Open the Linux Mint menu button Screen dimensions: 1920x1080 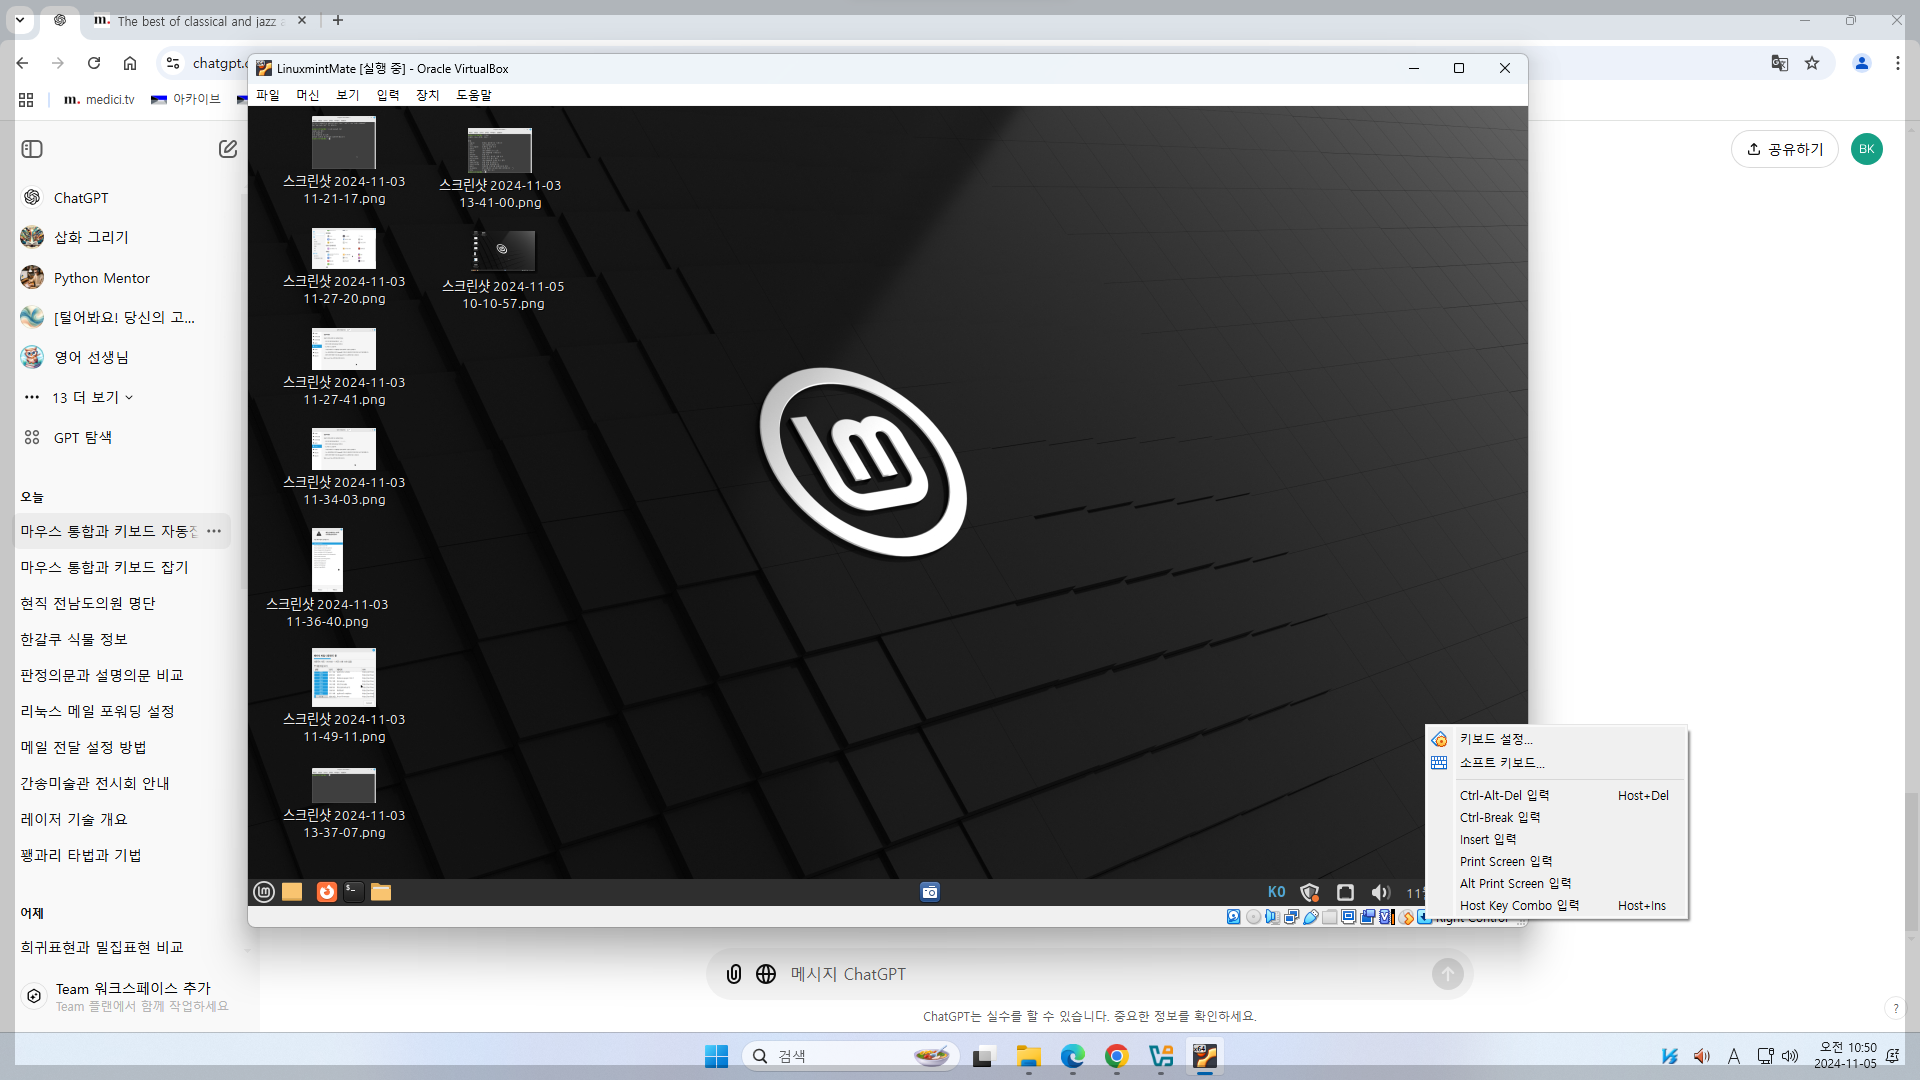point(264,892)
